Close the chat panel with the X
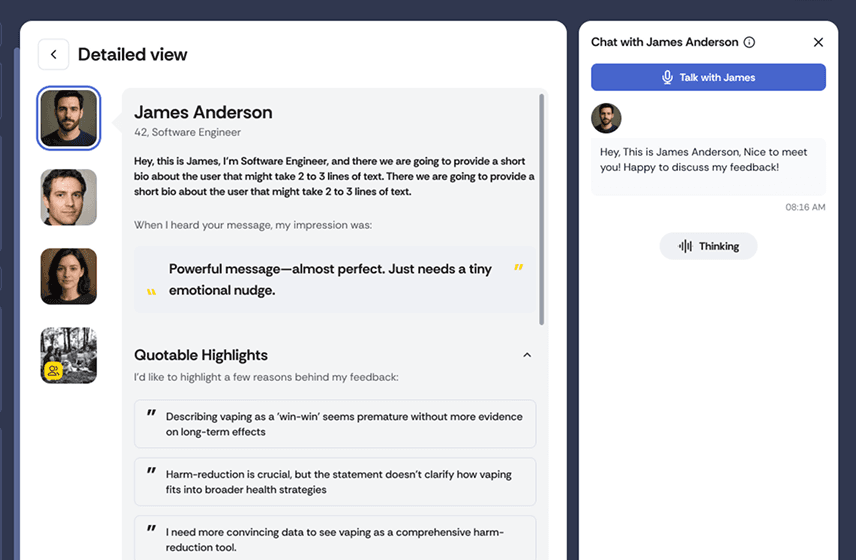Viewport: 856px width, 560px height. pos(818,43)
